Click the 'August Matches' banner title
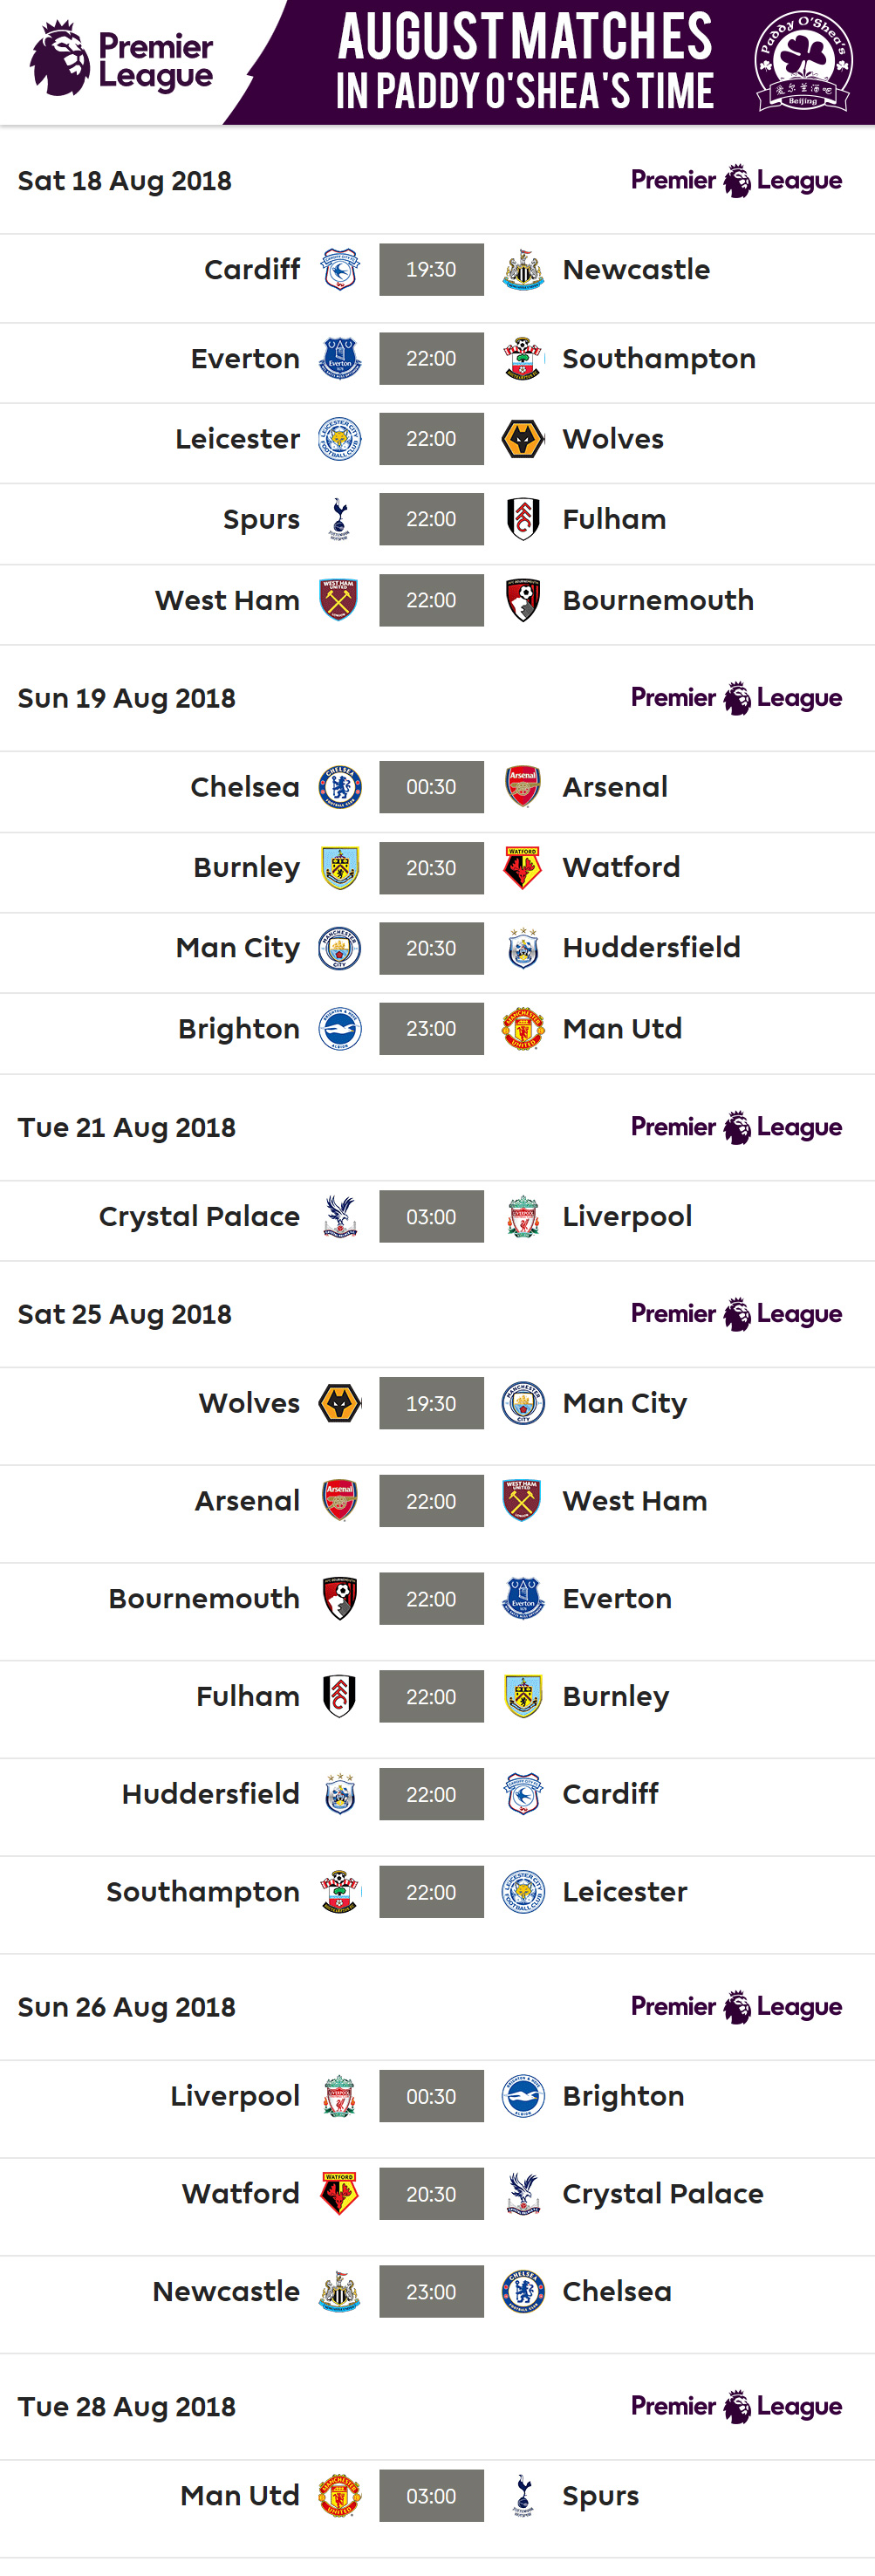The image size is (875, 2576). 524,37
